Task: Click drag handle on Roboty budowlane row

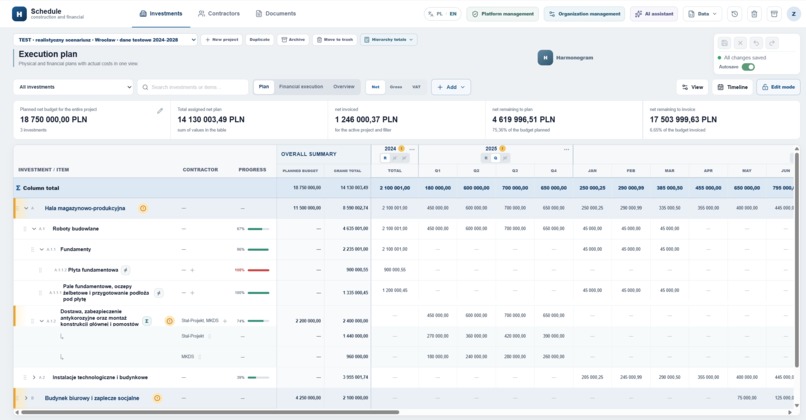Action: (25, 229)
